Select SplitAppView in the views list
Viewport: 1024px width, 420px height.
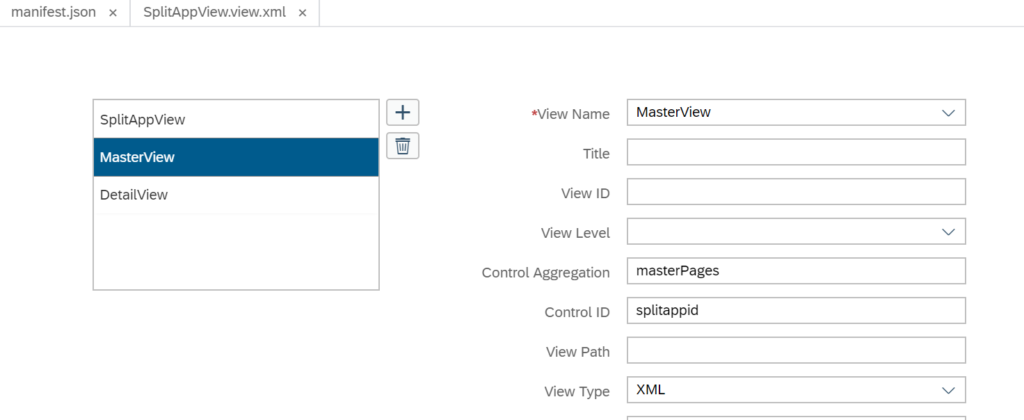pos(236,120)
